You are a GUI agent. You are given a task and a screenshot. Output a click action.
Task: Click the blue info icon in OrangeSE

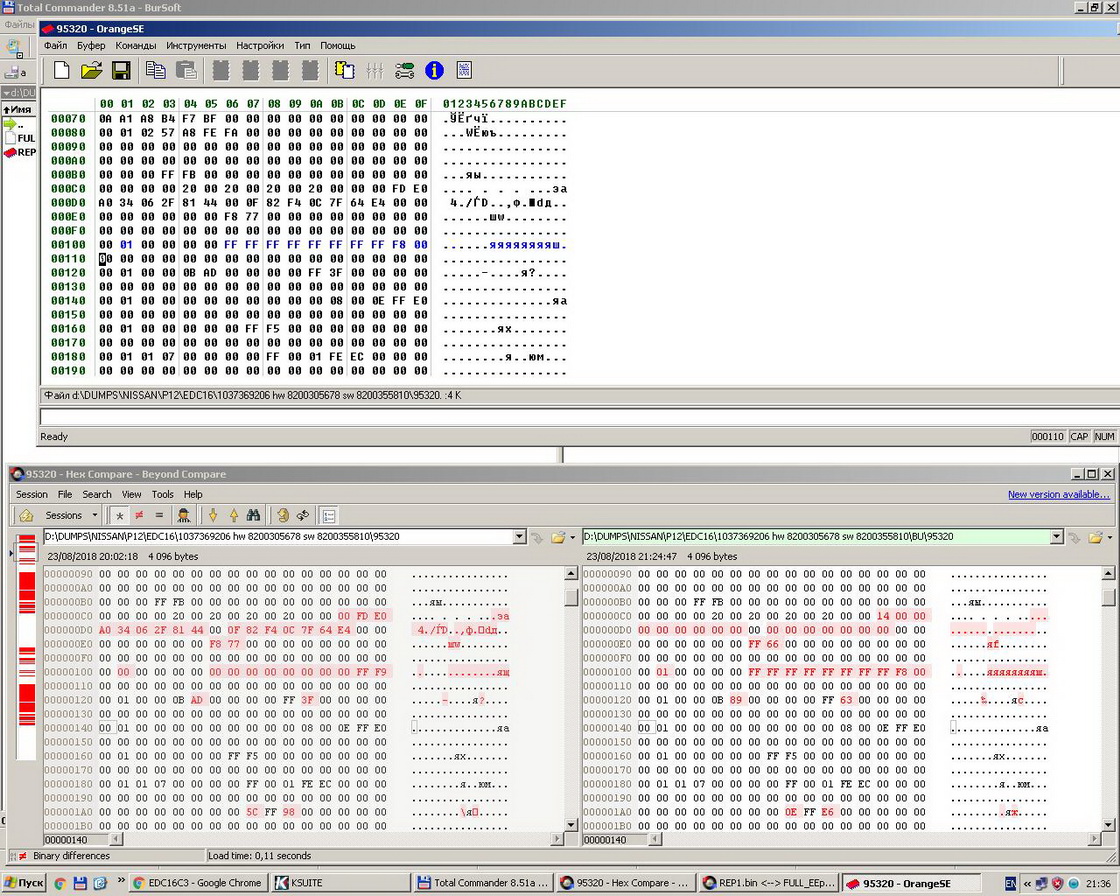click(434, 70)
